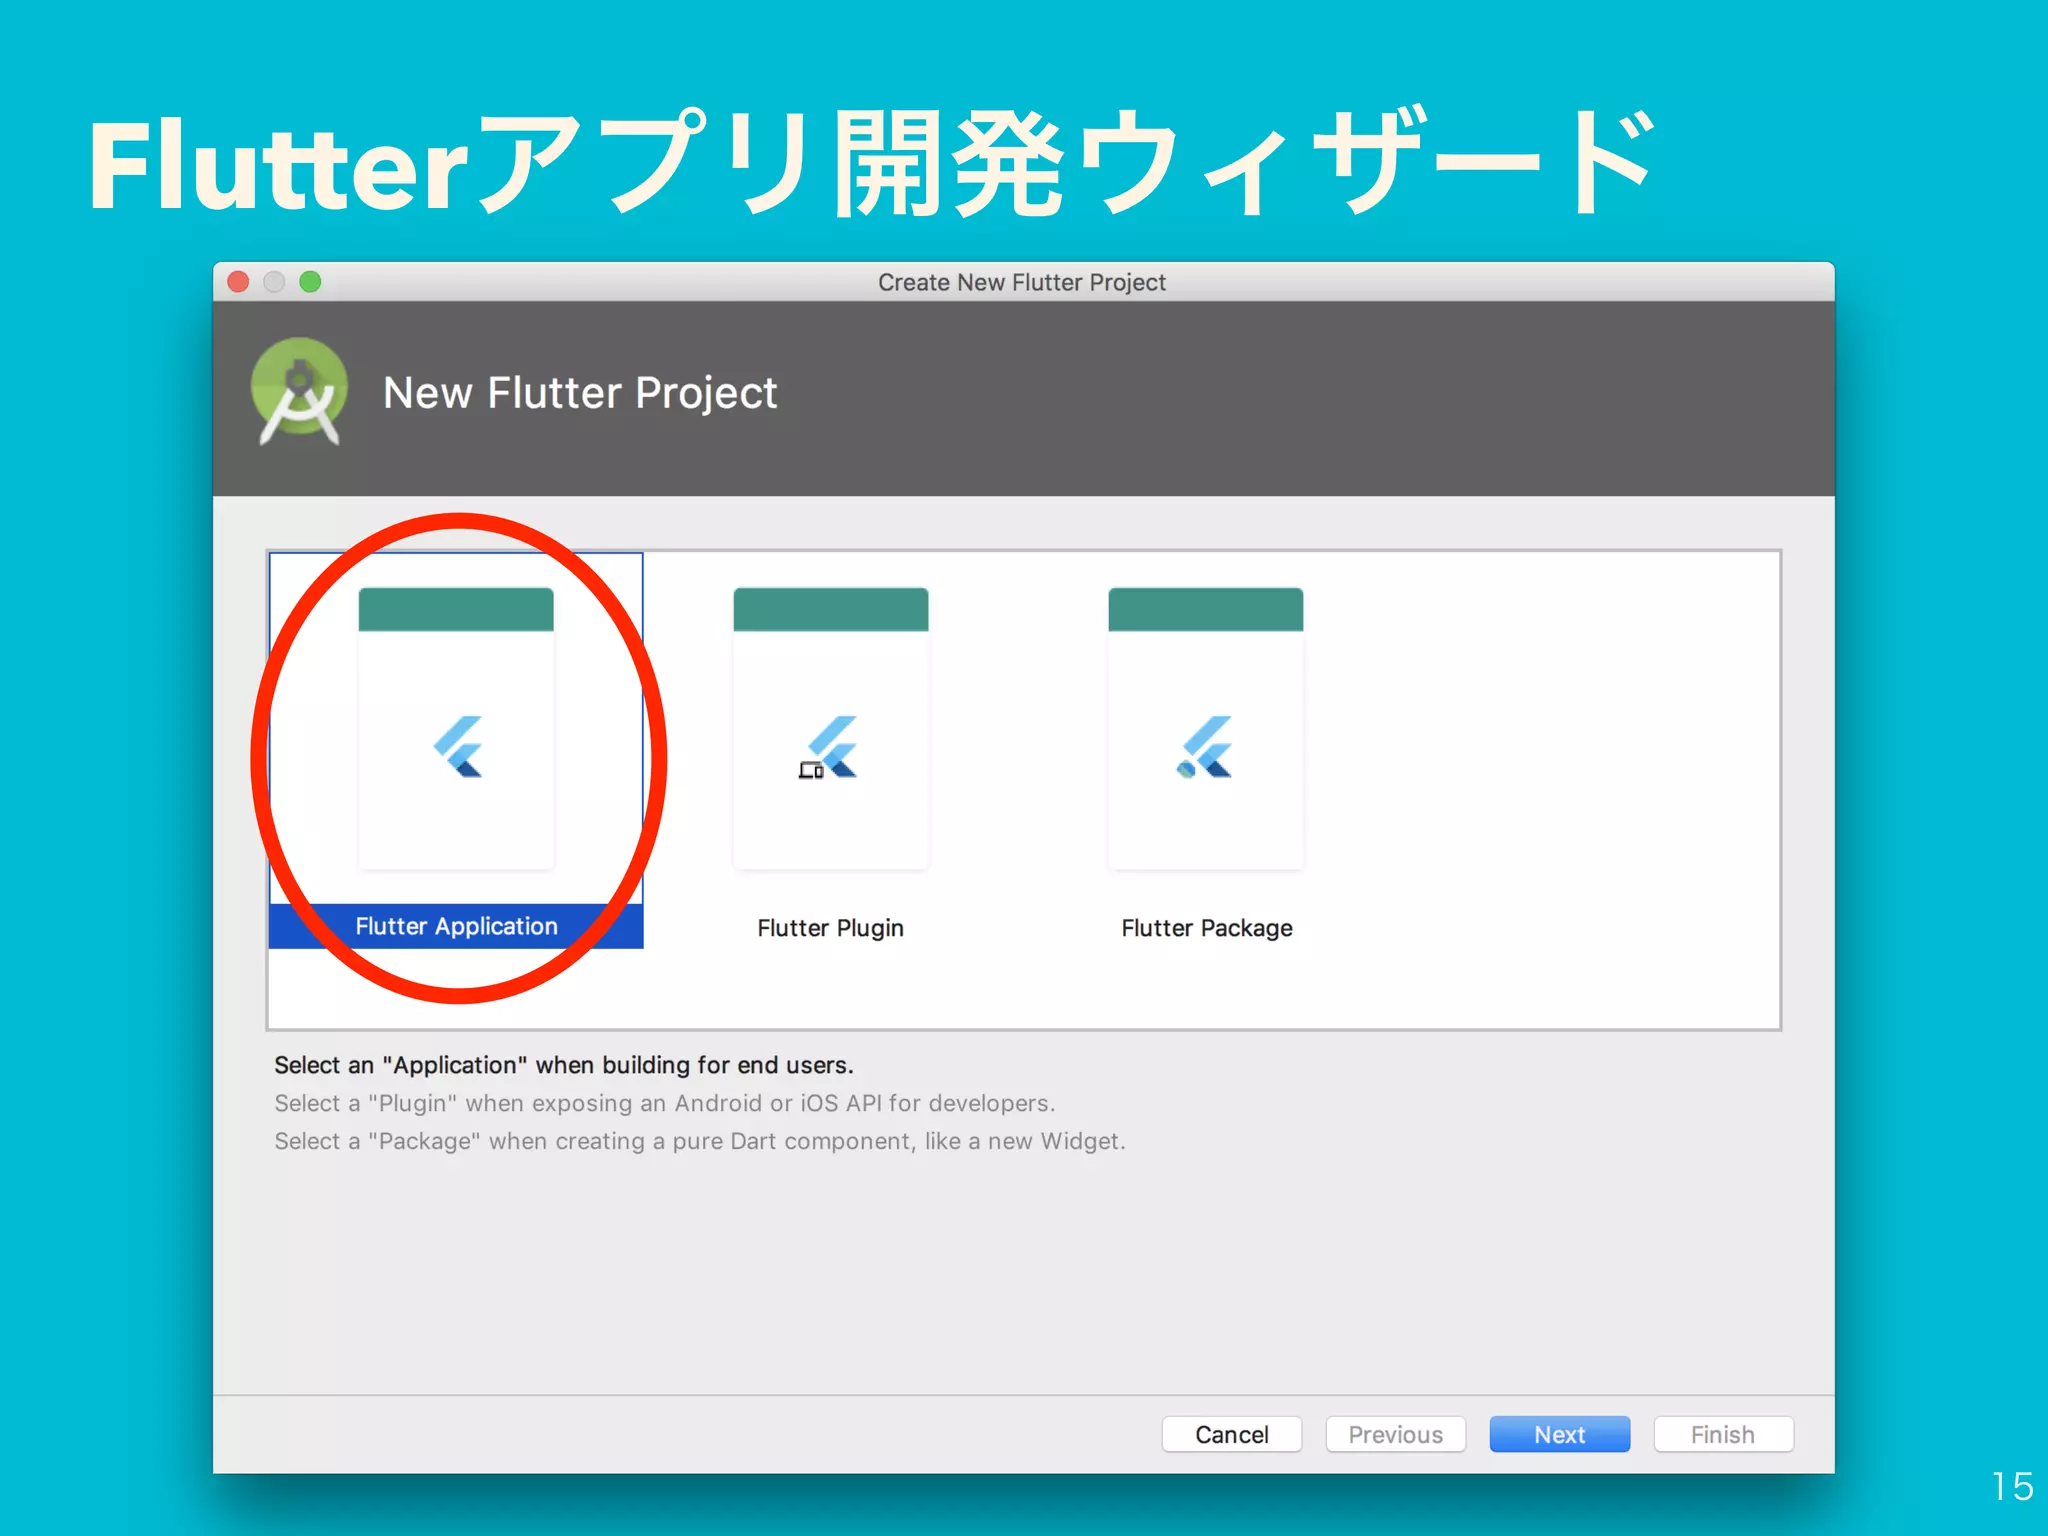Click the Cancel button

[x=1232, y=1434]
